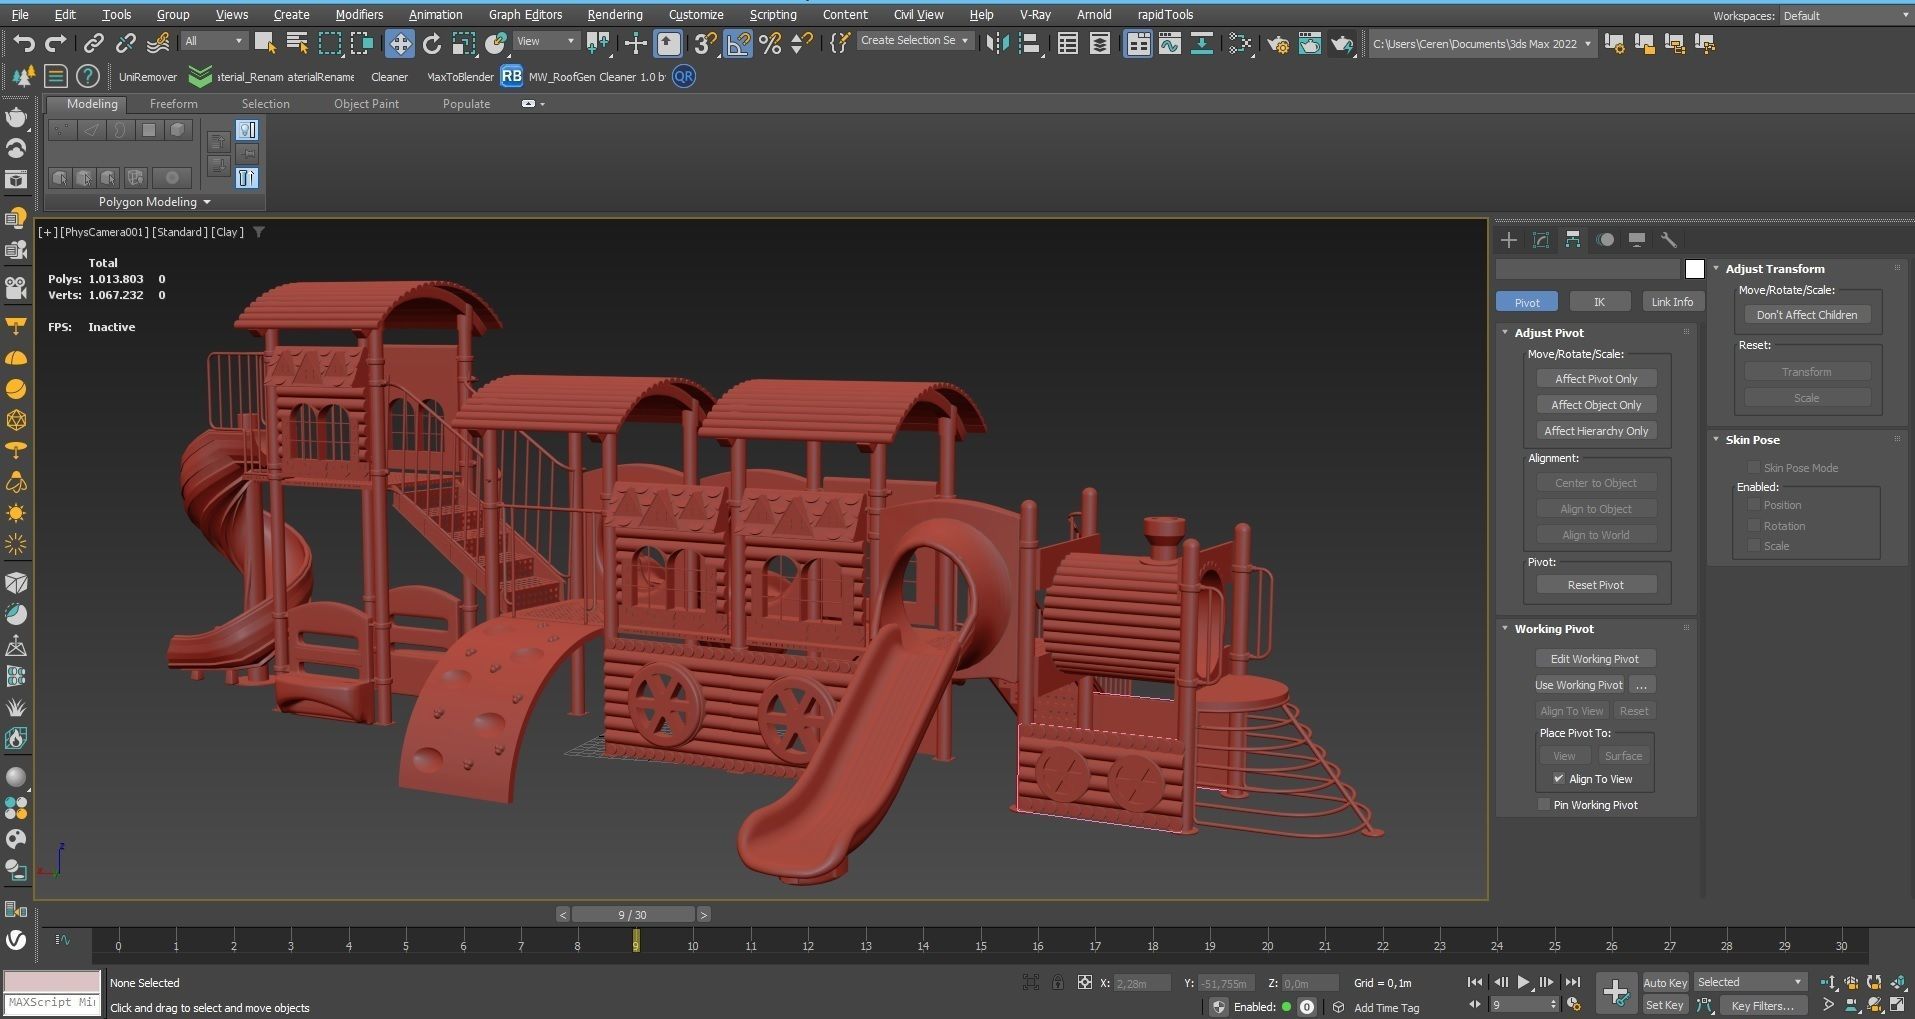This screenshot has height=1019, width=1915.
Task: Expand the Polygon Modeling dropdown
Action: [155, 202]
